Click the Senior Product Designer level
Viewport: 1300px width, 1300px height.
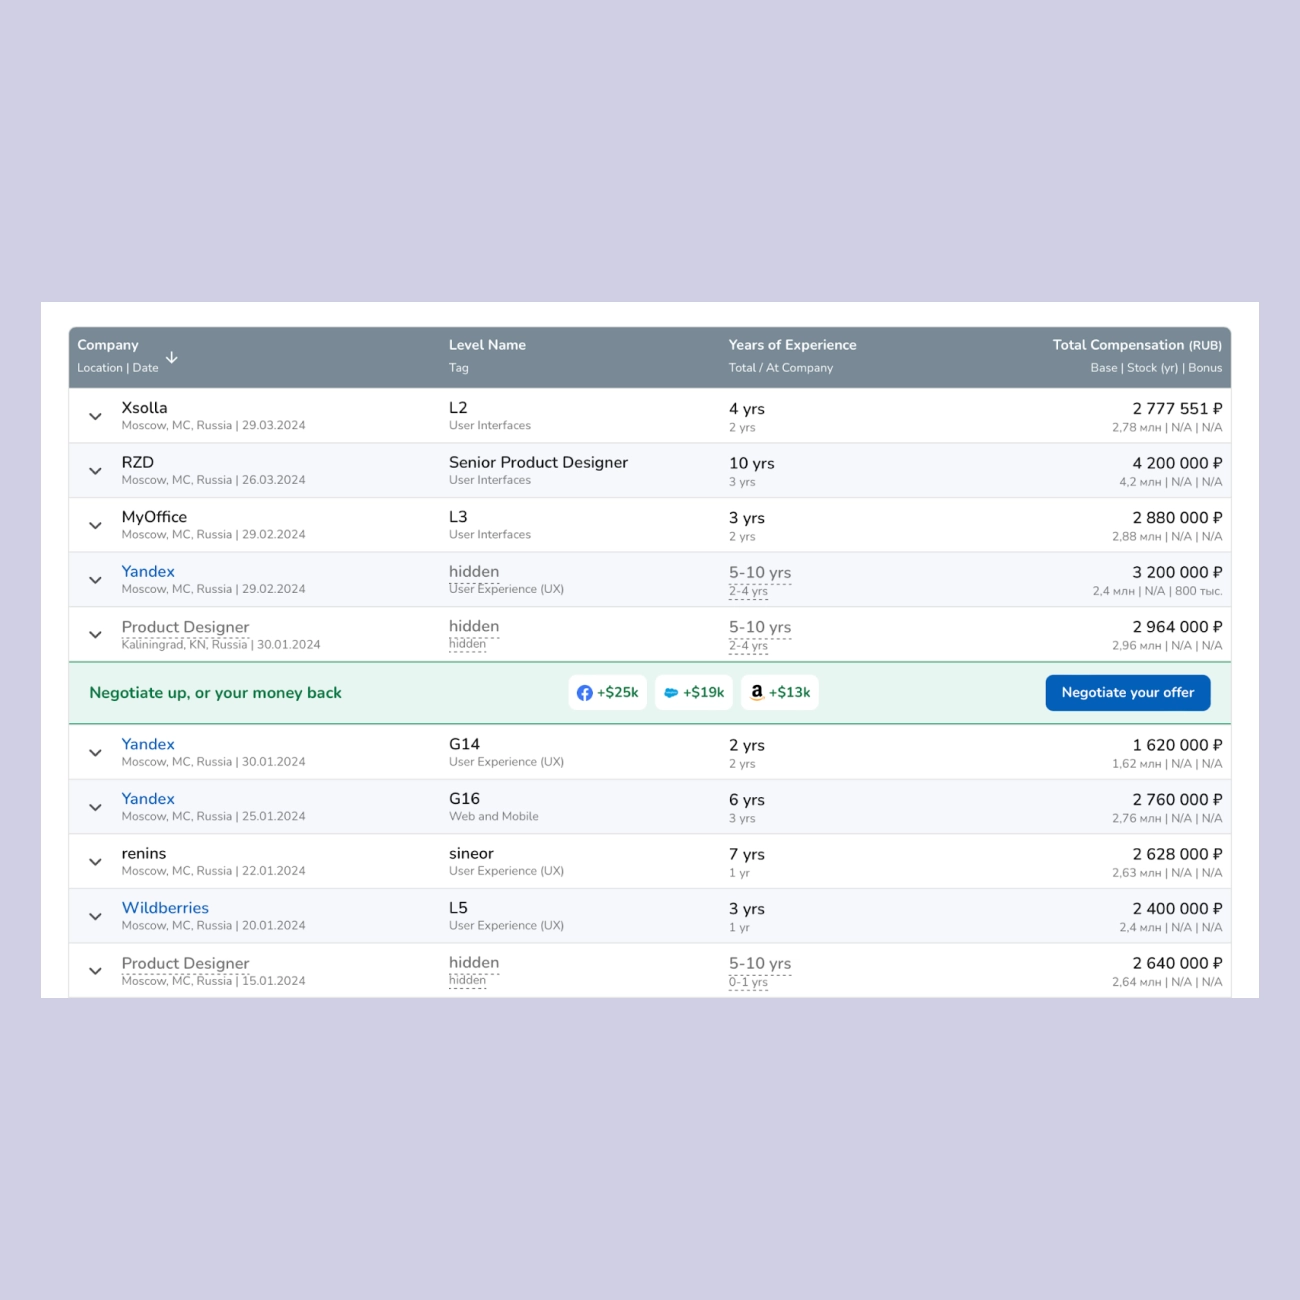click(538, 463)
